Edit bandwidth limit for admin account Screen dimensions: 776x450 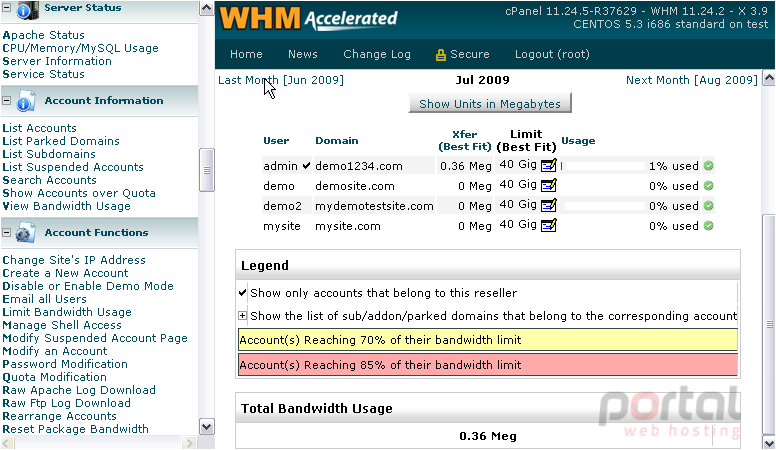point(548,165)
